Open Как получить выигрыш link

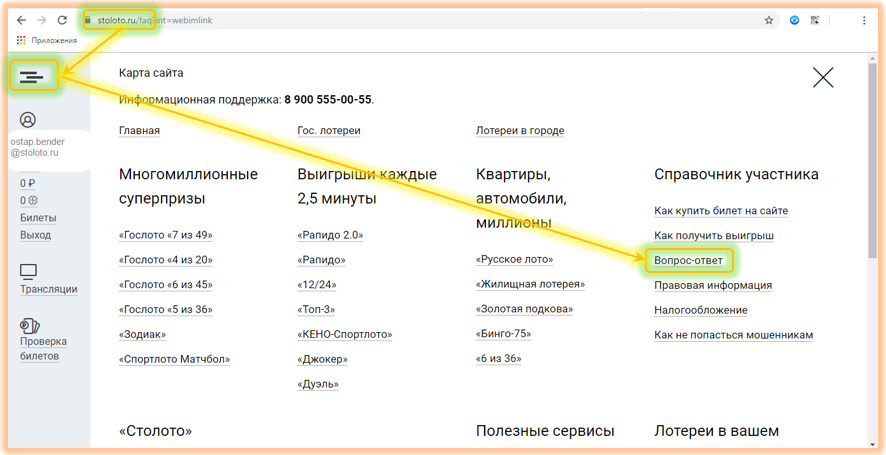714,236
